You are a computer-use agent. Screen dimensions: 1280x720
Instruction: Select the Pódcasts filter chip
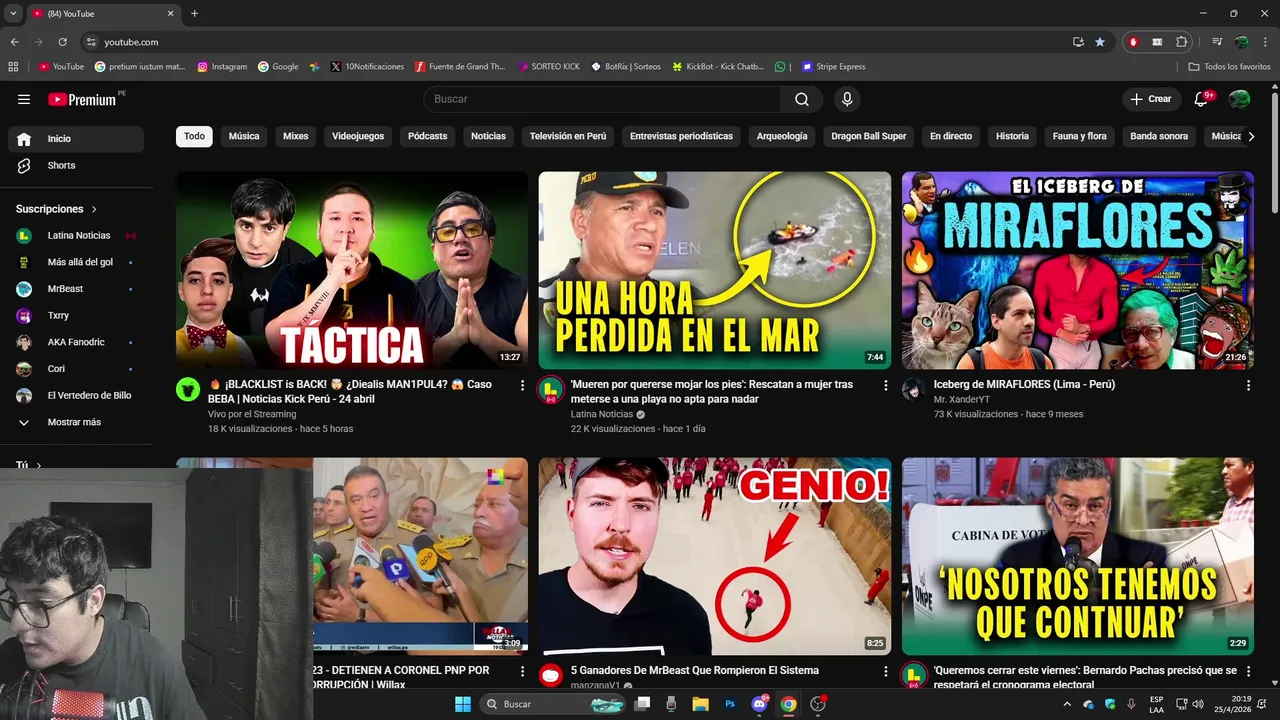point(428,136)
